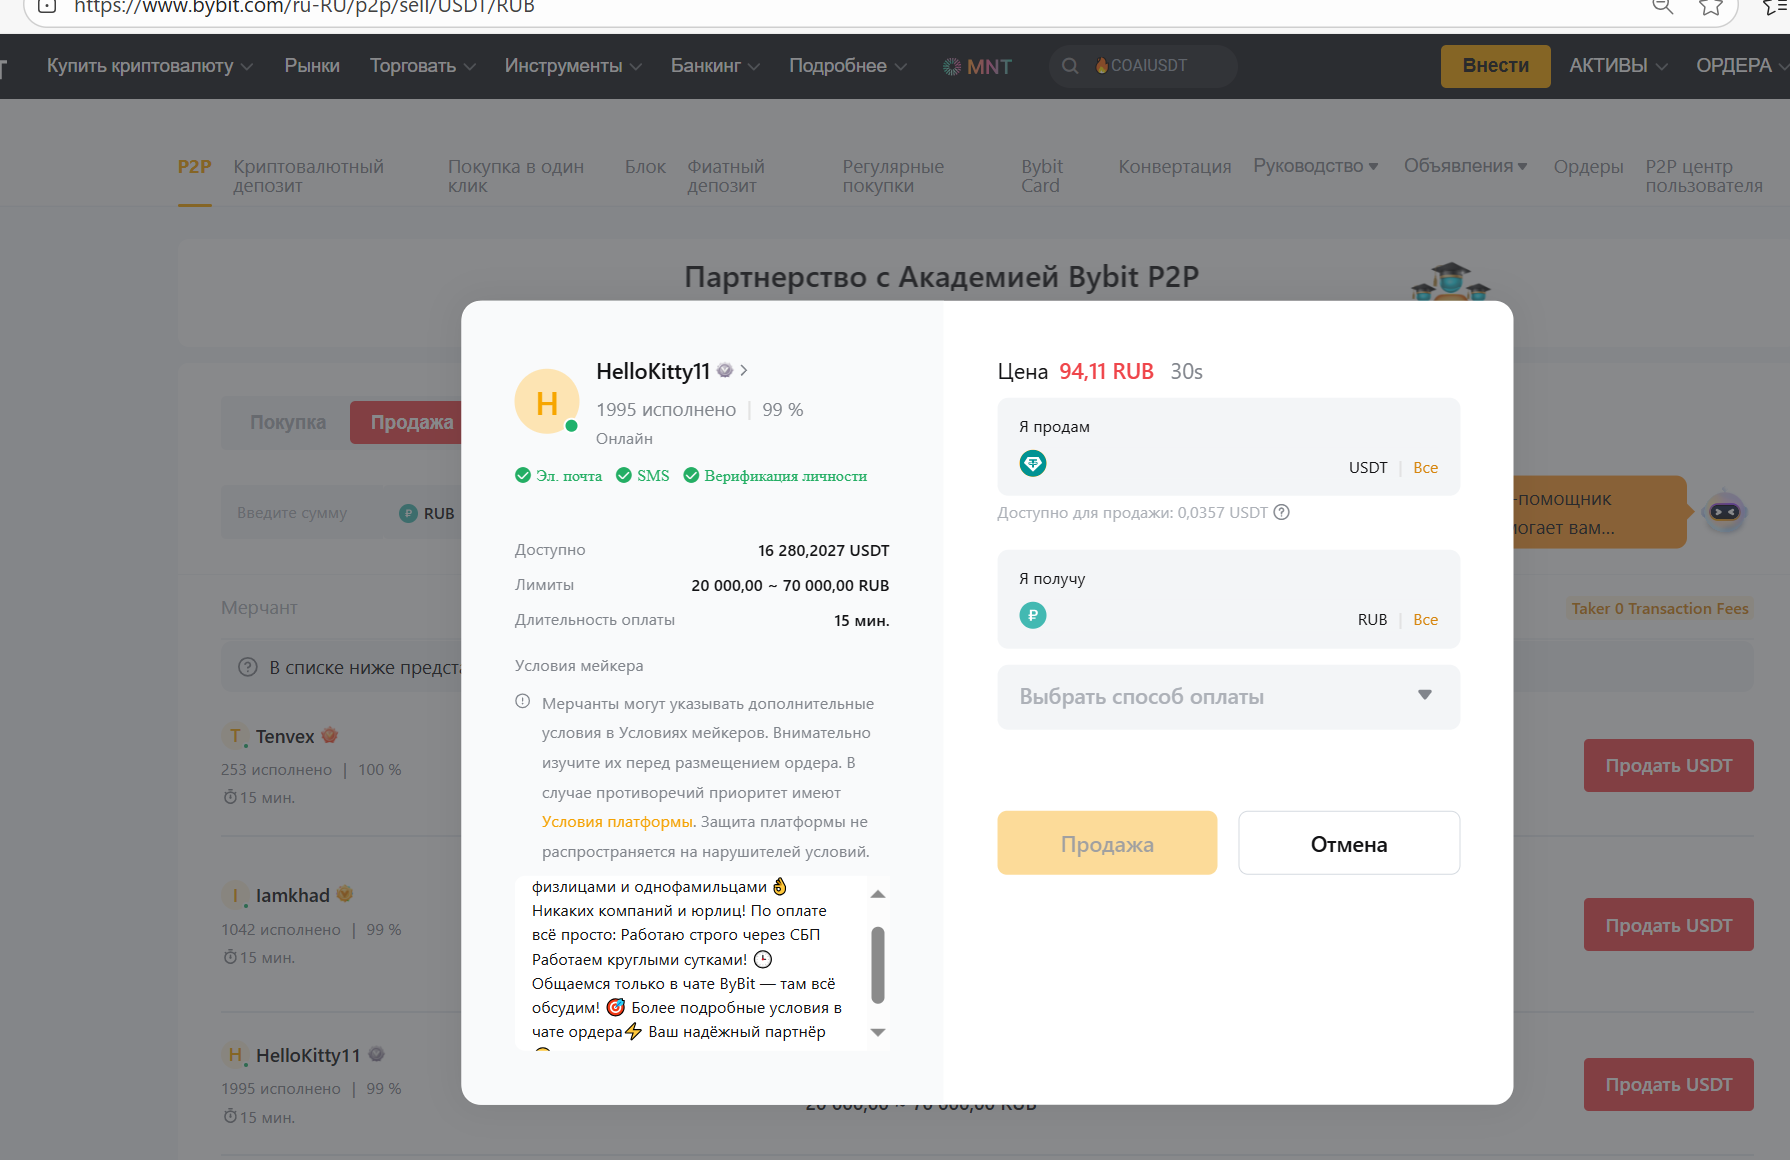Open the Криптовалютный депозит tab
Screen dimensions: 1790x1160
(308, 176)
